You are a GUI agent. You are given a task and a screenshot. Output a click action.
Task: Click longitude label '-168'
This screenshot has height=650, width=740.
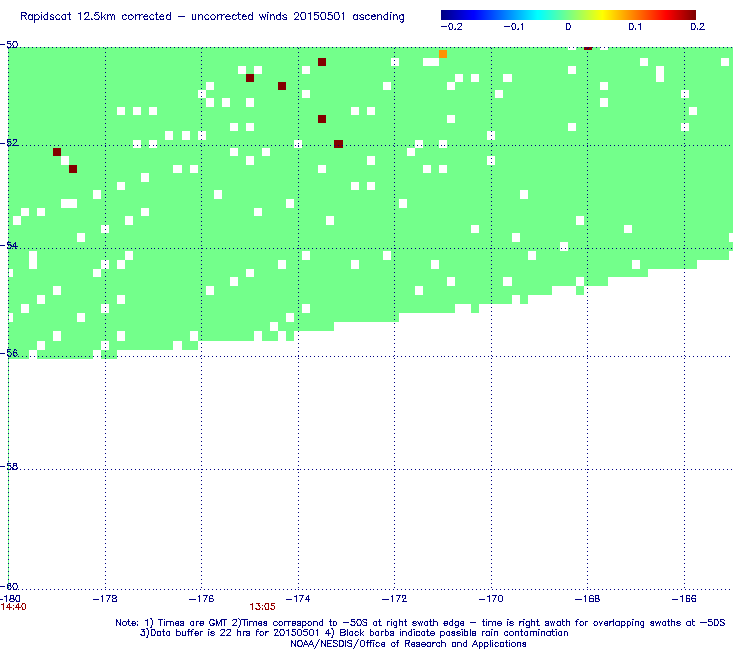pos(587,599)
